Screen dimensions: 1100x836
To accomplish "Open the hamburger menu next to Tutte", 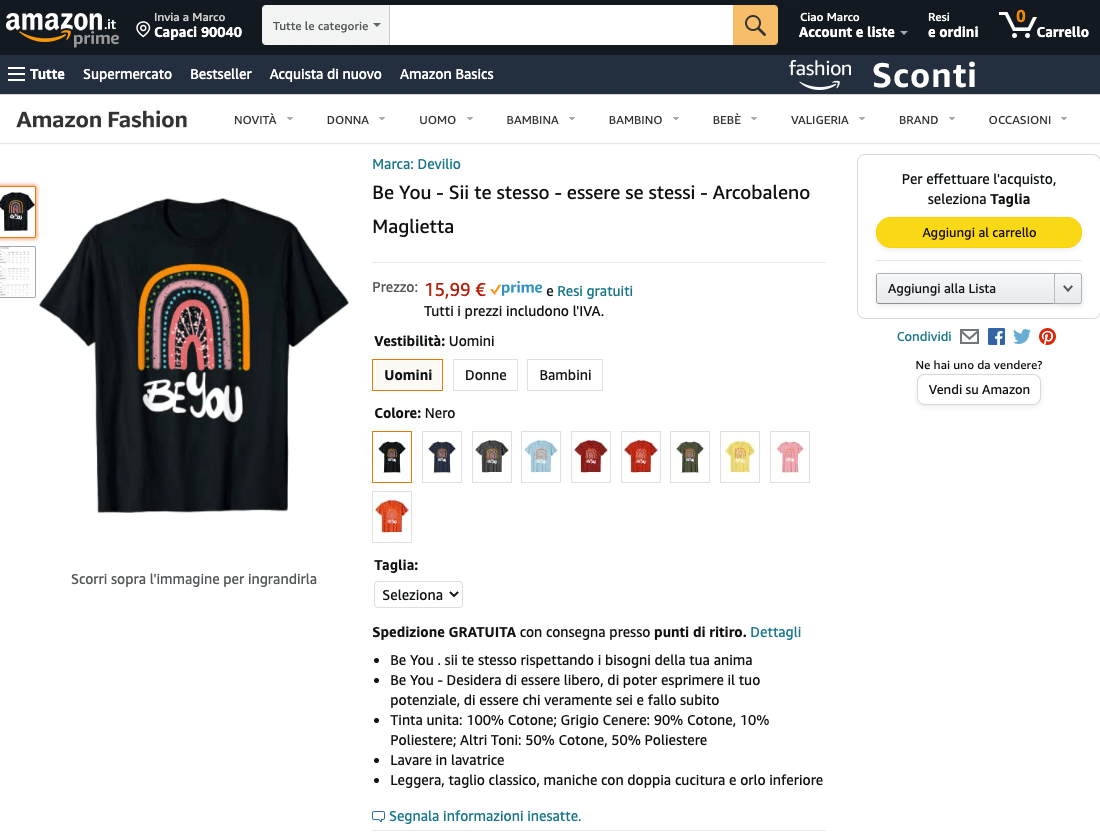I will point(14,73).
